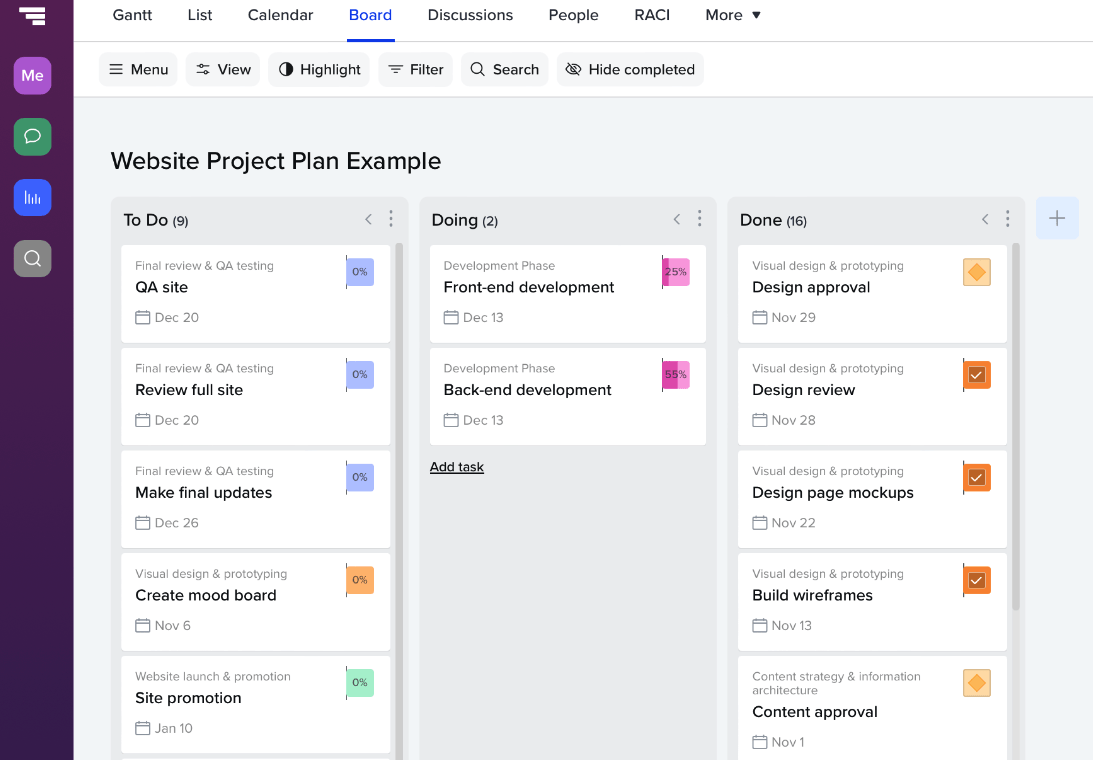Open the search magnifier icon in the sidebar

click(32, 258)
